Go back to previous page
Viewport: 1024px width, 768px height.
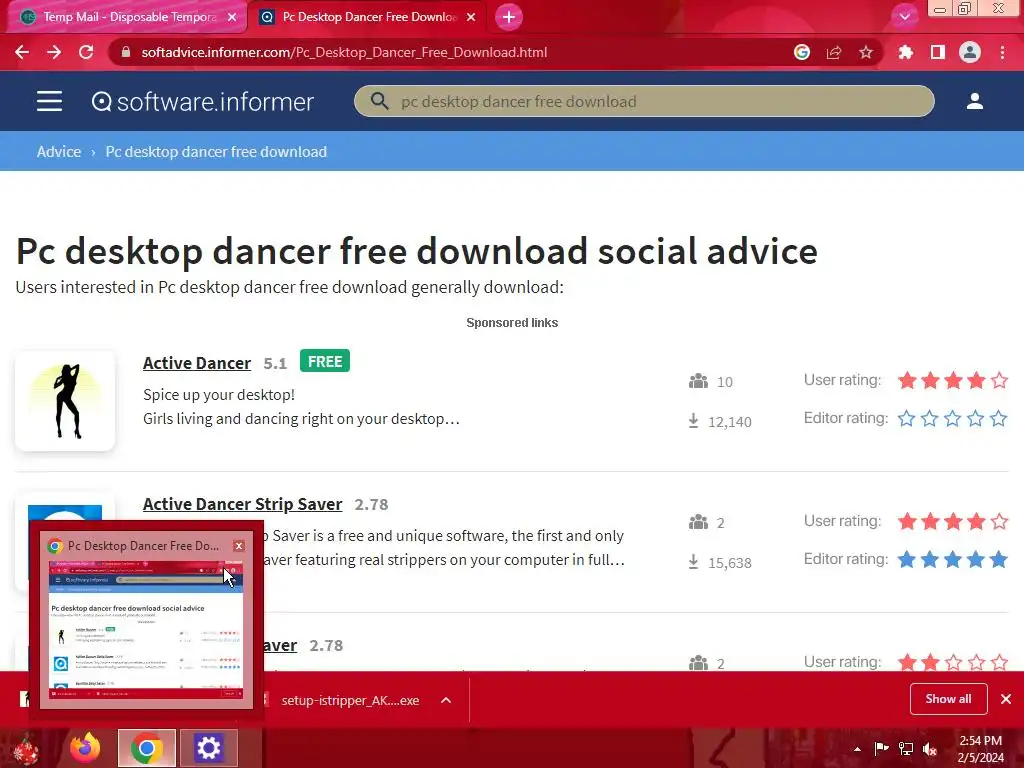(x=22, y=52)
